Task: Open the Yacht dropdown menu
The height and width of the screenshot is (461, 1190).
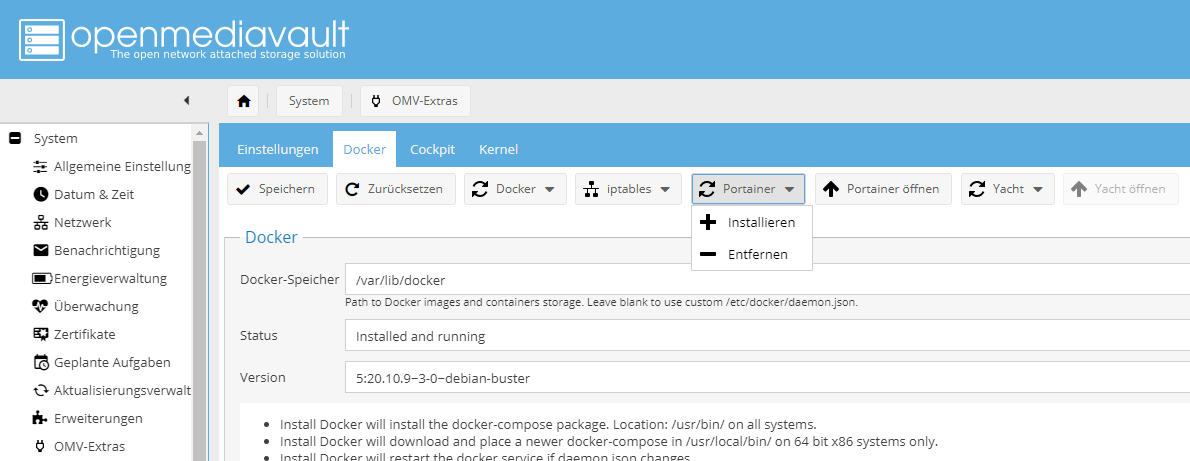Action: (x=1008, y=189)
